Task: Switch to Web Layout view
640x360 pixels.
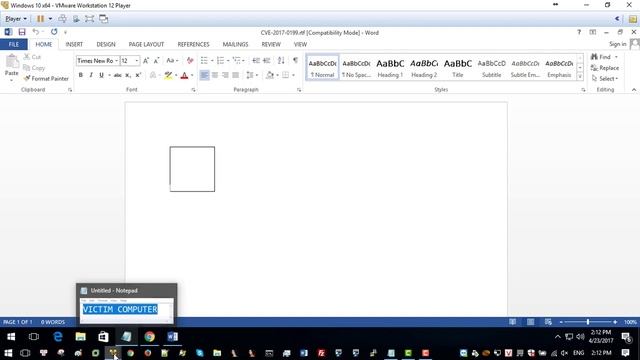Action: tap(548, 322)
